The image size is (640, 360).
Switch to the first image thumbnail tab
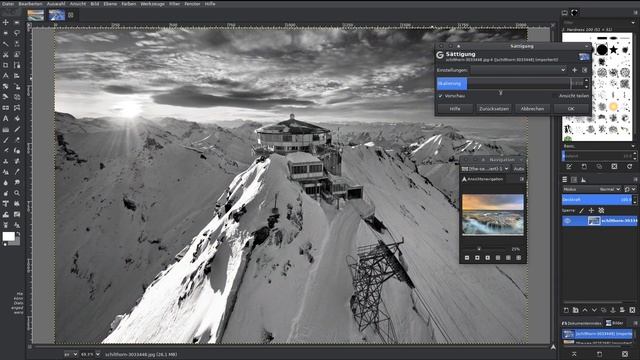point(36,15)
